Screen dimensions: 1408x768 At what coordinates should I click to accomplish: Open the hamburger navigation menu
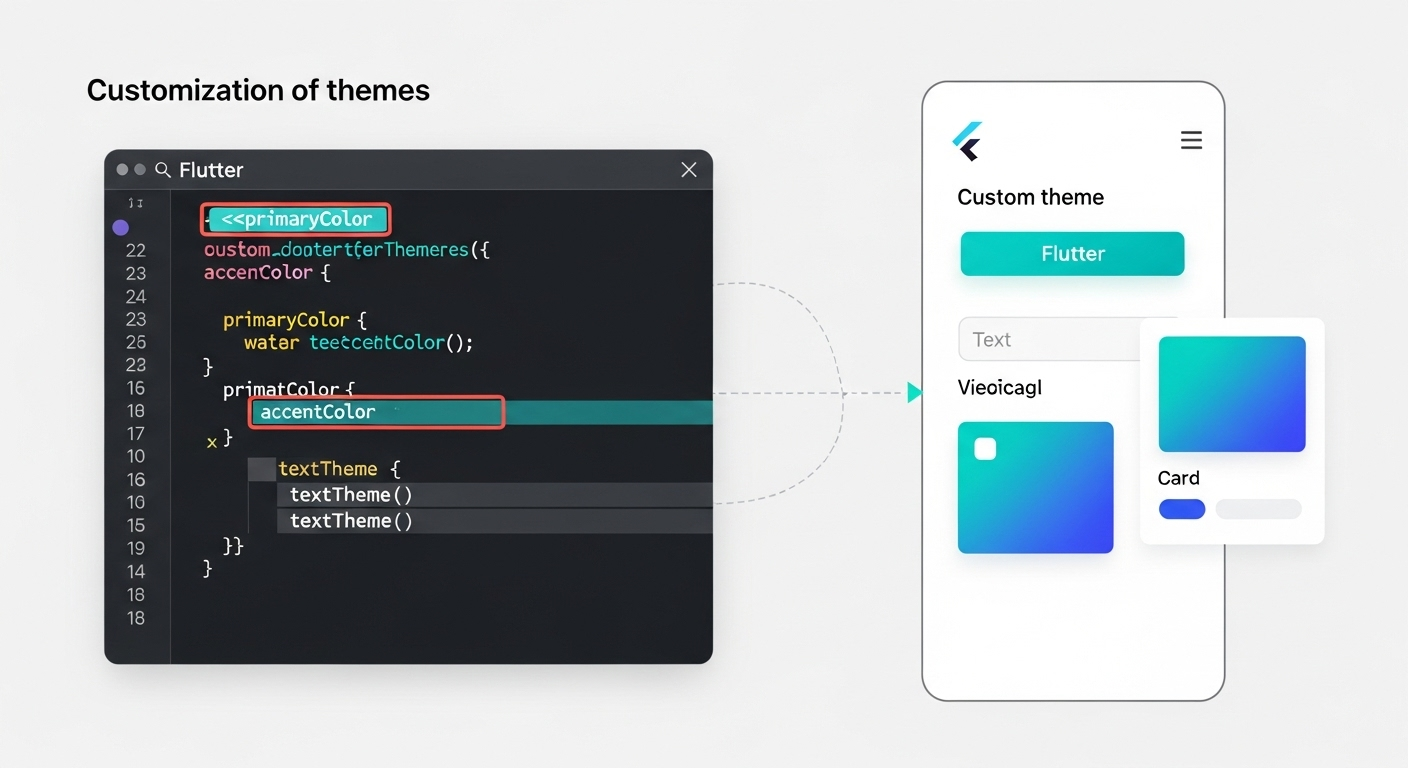click(x=1191, y=140)
